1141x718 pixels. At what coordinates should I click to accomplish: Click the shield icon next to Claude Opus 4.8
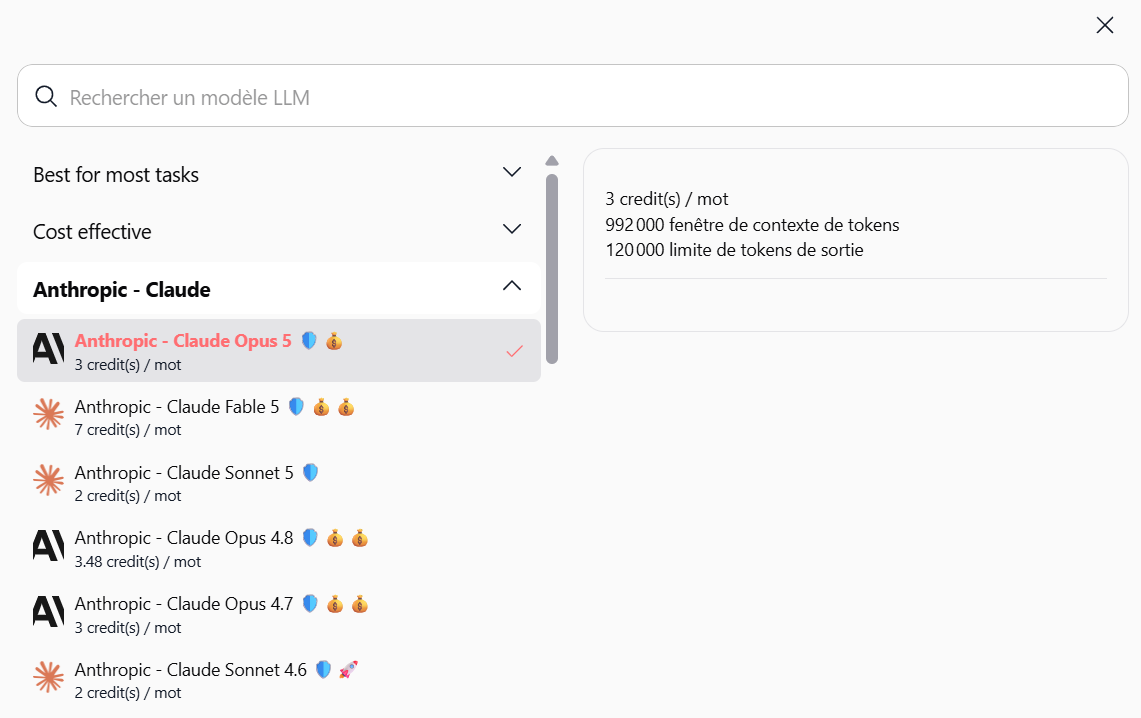(310, 538)
